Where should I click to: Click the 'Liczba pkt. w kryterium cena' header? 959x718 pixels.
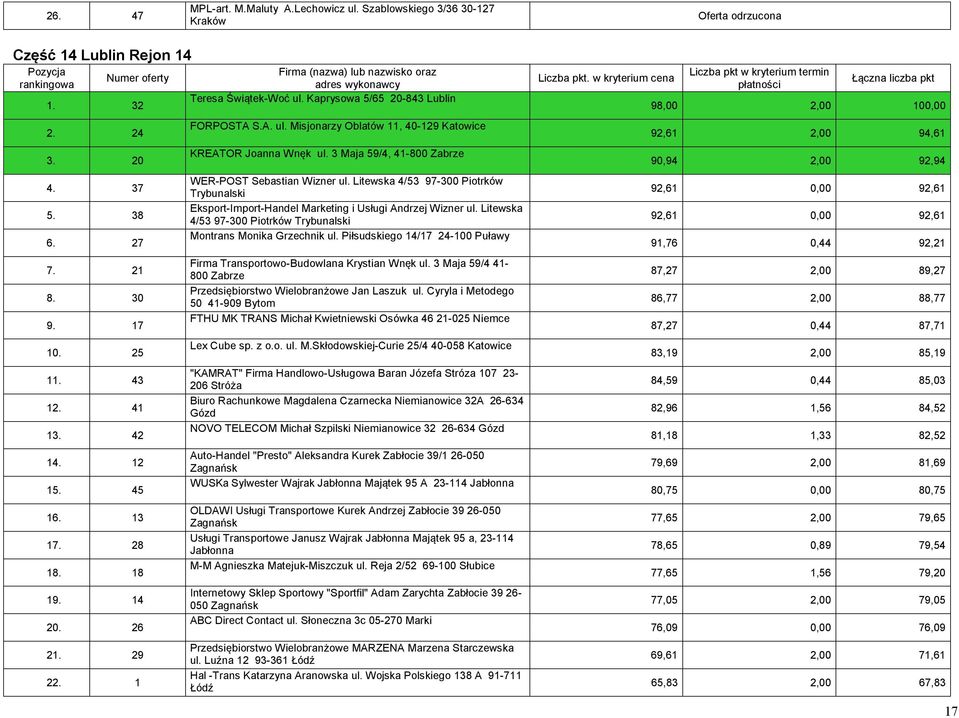click(x=606, y=78)
